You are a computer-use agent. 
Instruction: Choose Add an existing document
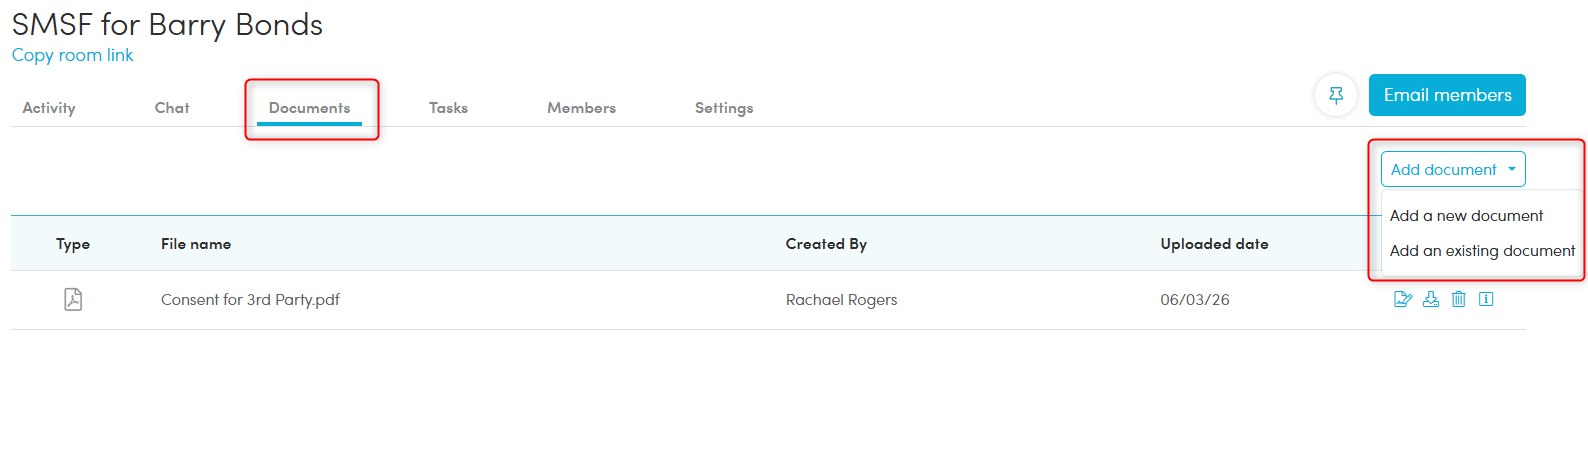coord(1482,251)
